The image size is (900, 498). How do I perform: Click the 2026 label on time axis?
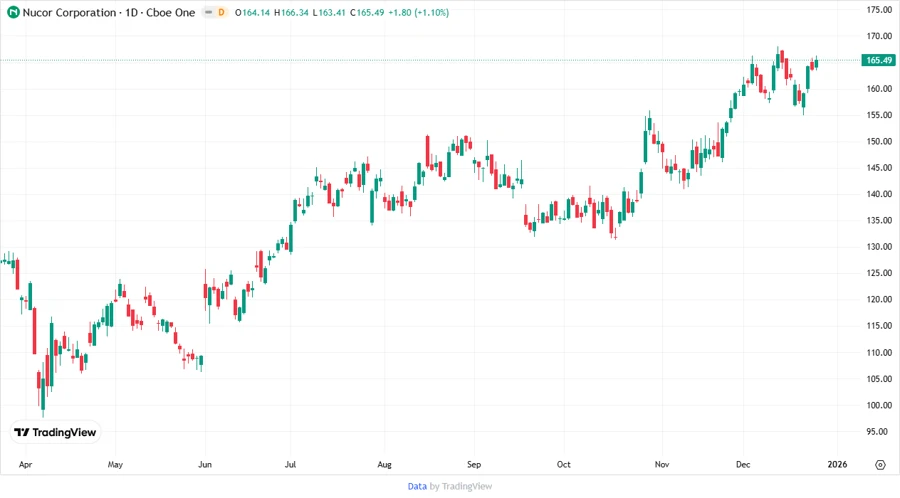[x=837, y=464]
